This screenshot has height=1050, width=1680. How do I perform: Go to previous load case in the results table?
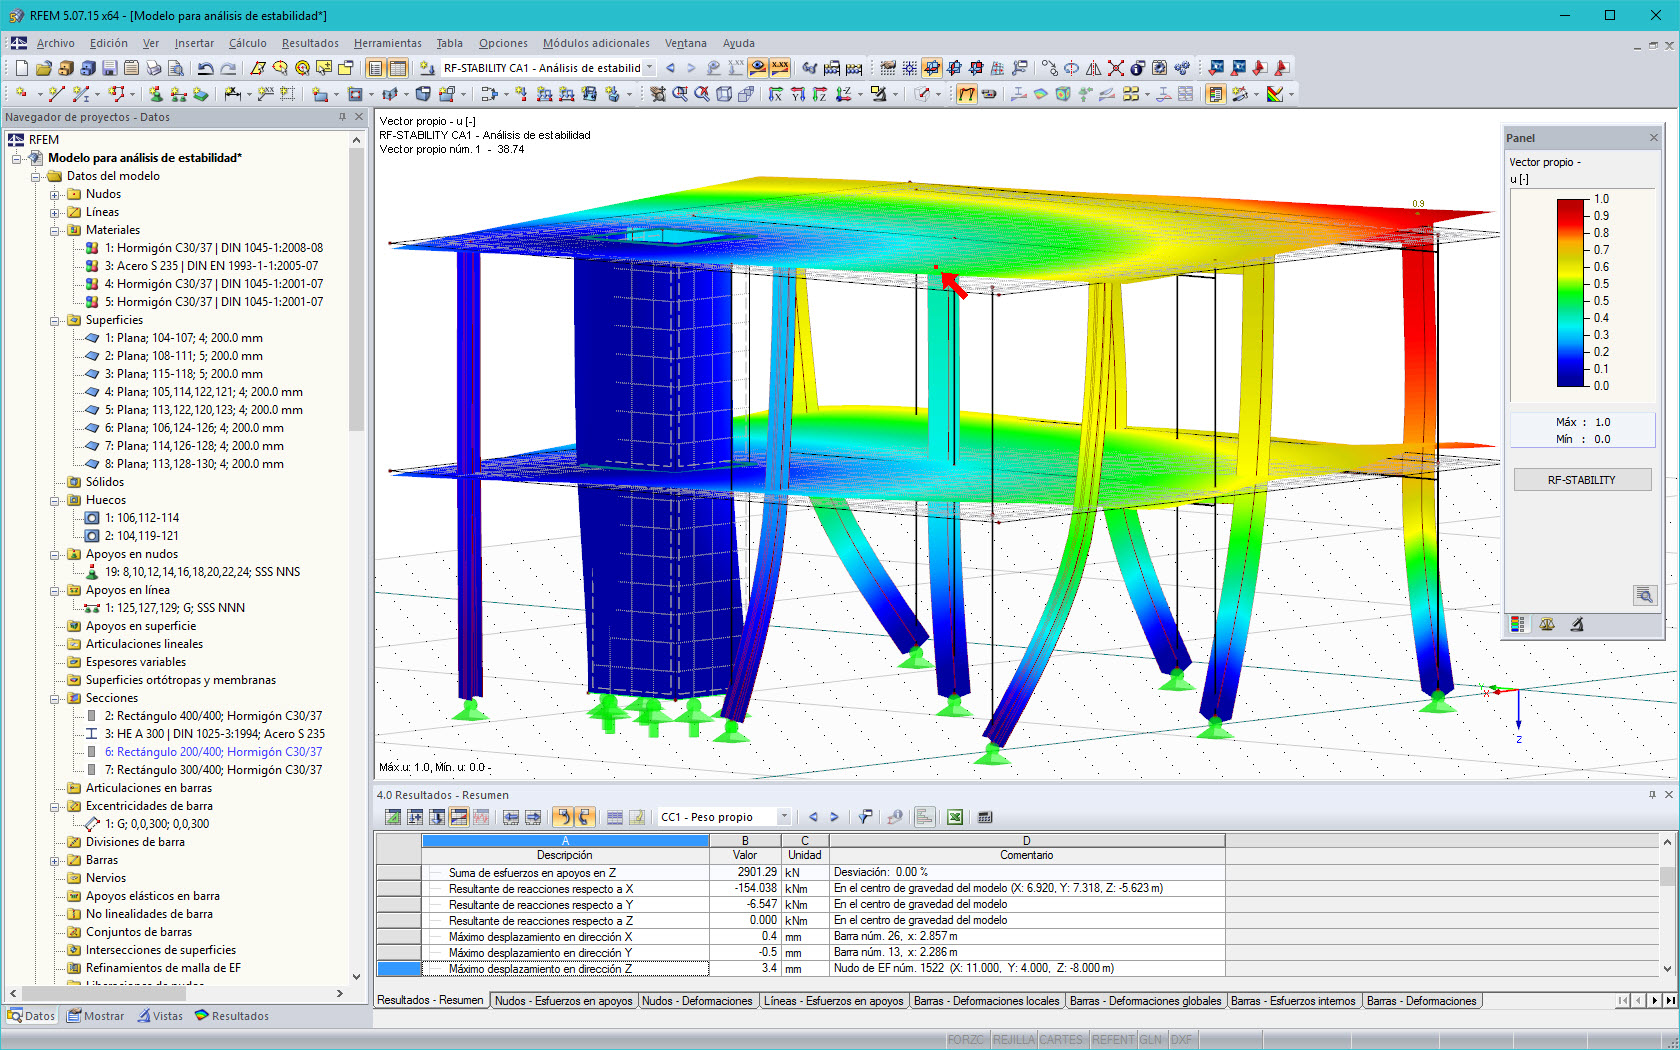pyautogui.click(x=813, y=817)
